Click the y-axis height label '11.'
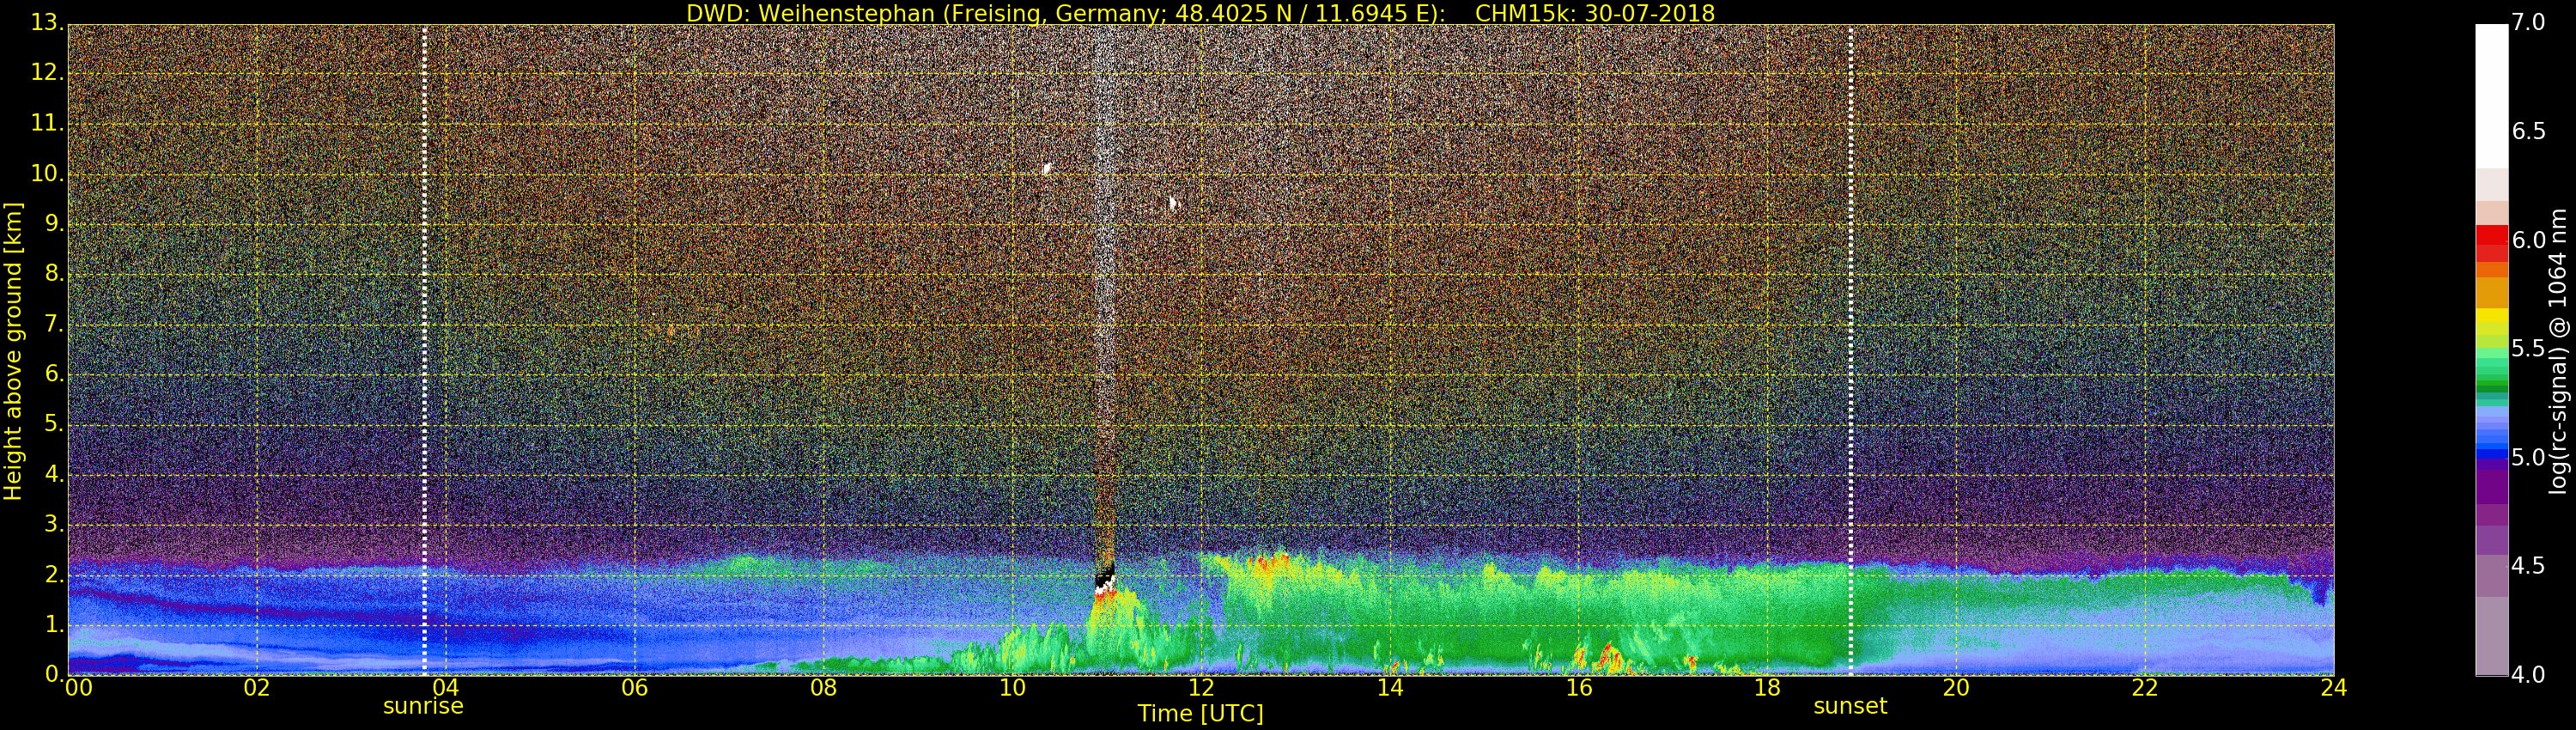The width and height of the screenshot is (2576, 730). coord(47,123)
